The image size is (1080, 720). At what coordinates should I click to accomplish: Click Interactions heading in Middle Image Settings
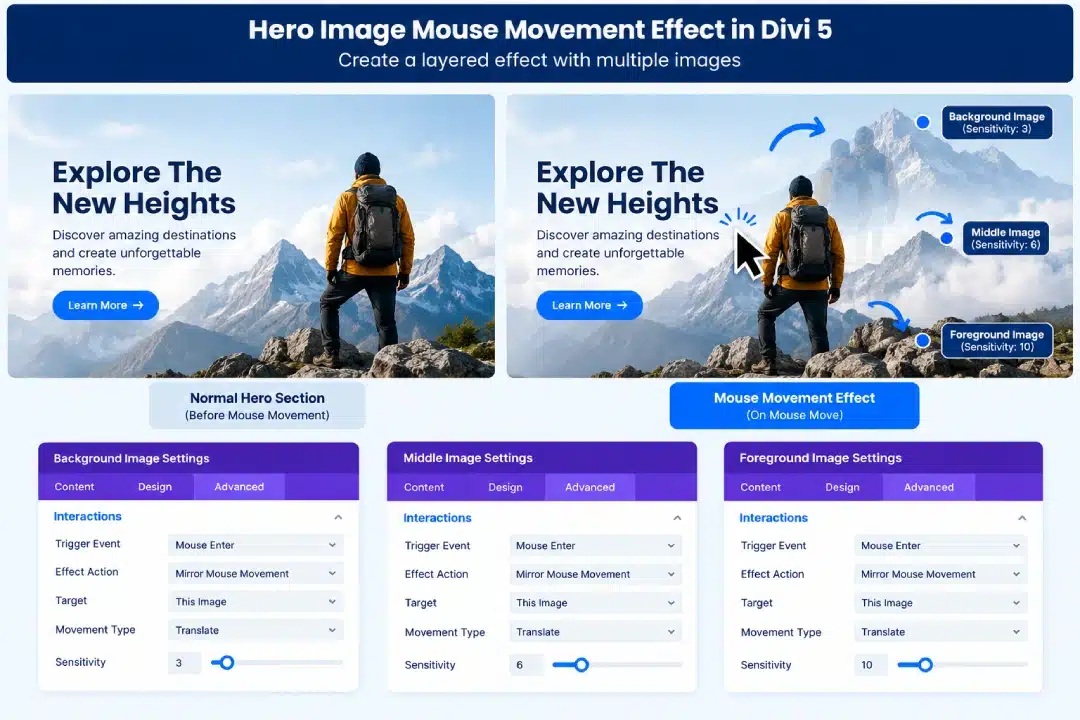[x=437, y=517]
